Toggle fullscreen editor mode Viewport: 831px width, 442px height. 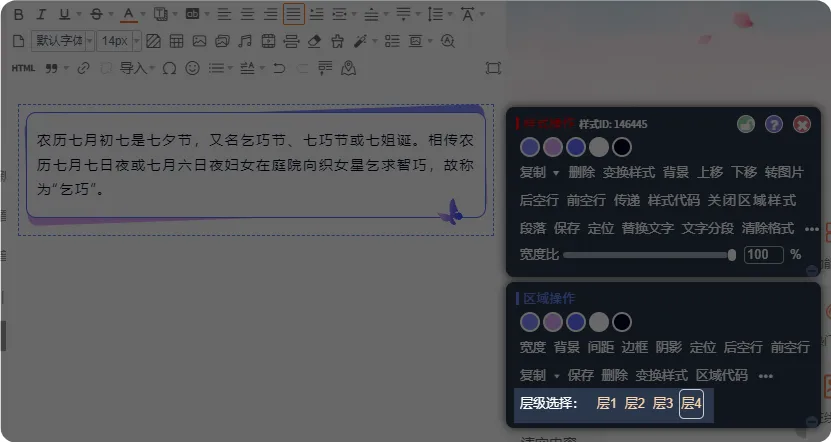(493, 68)
